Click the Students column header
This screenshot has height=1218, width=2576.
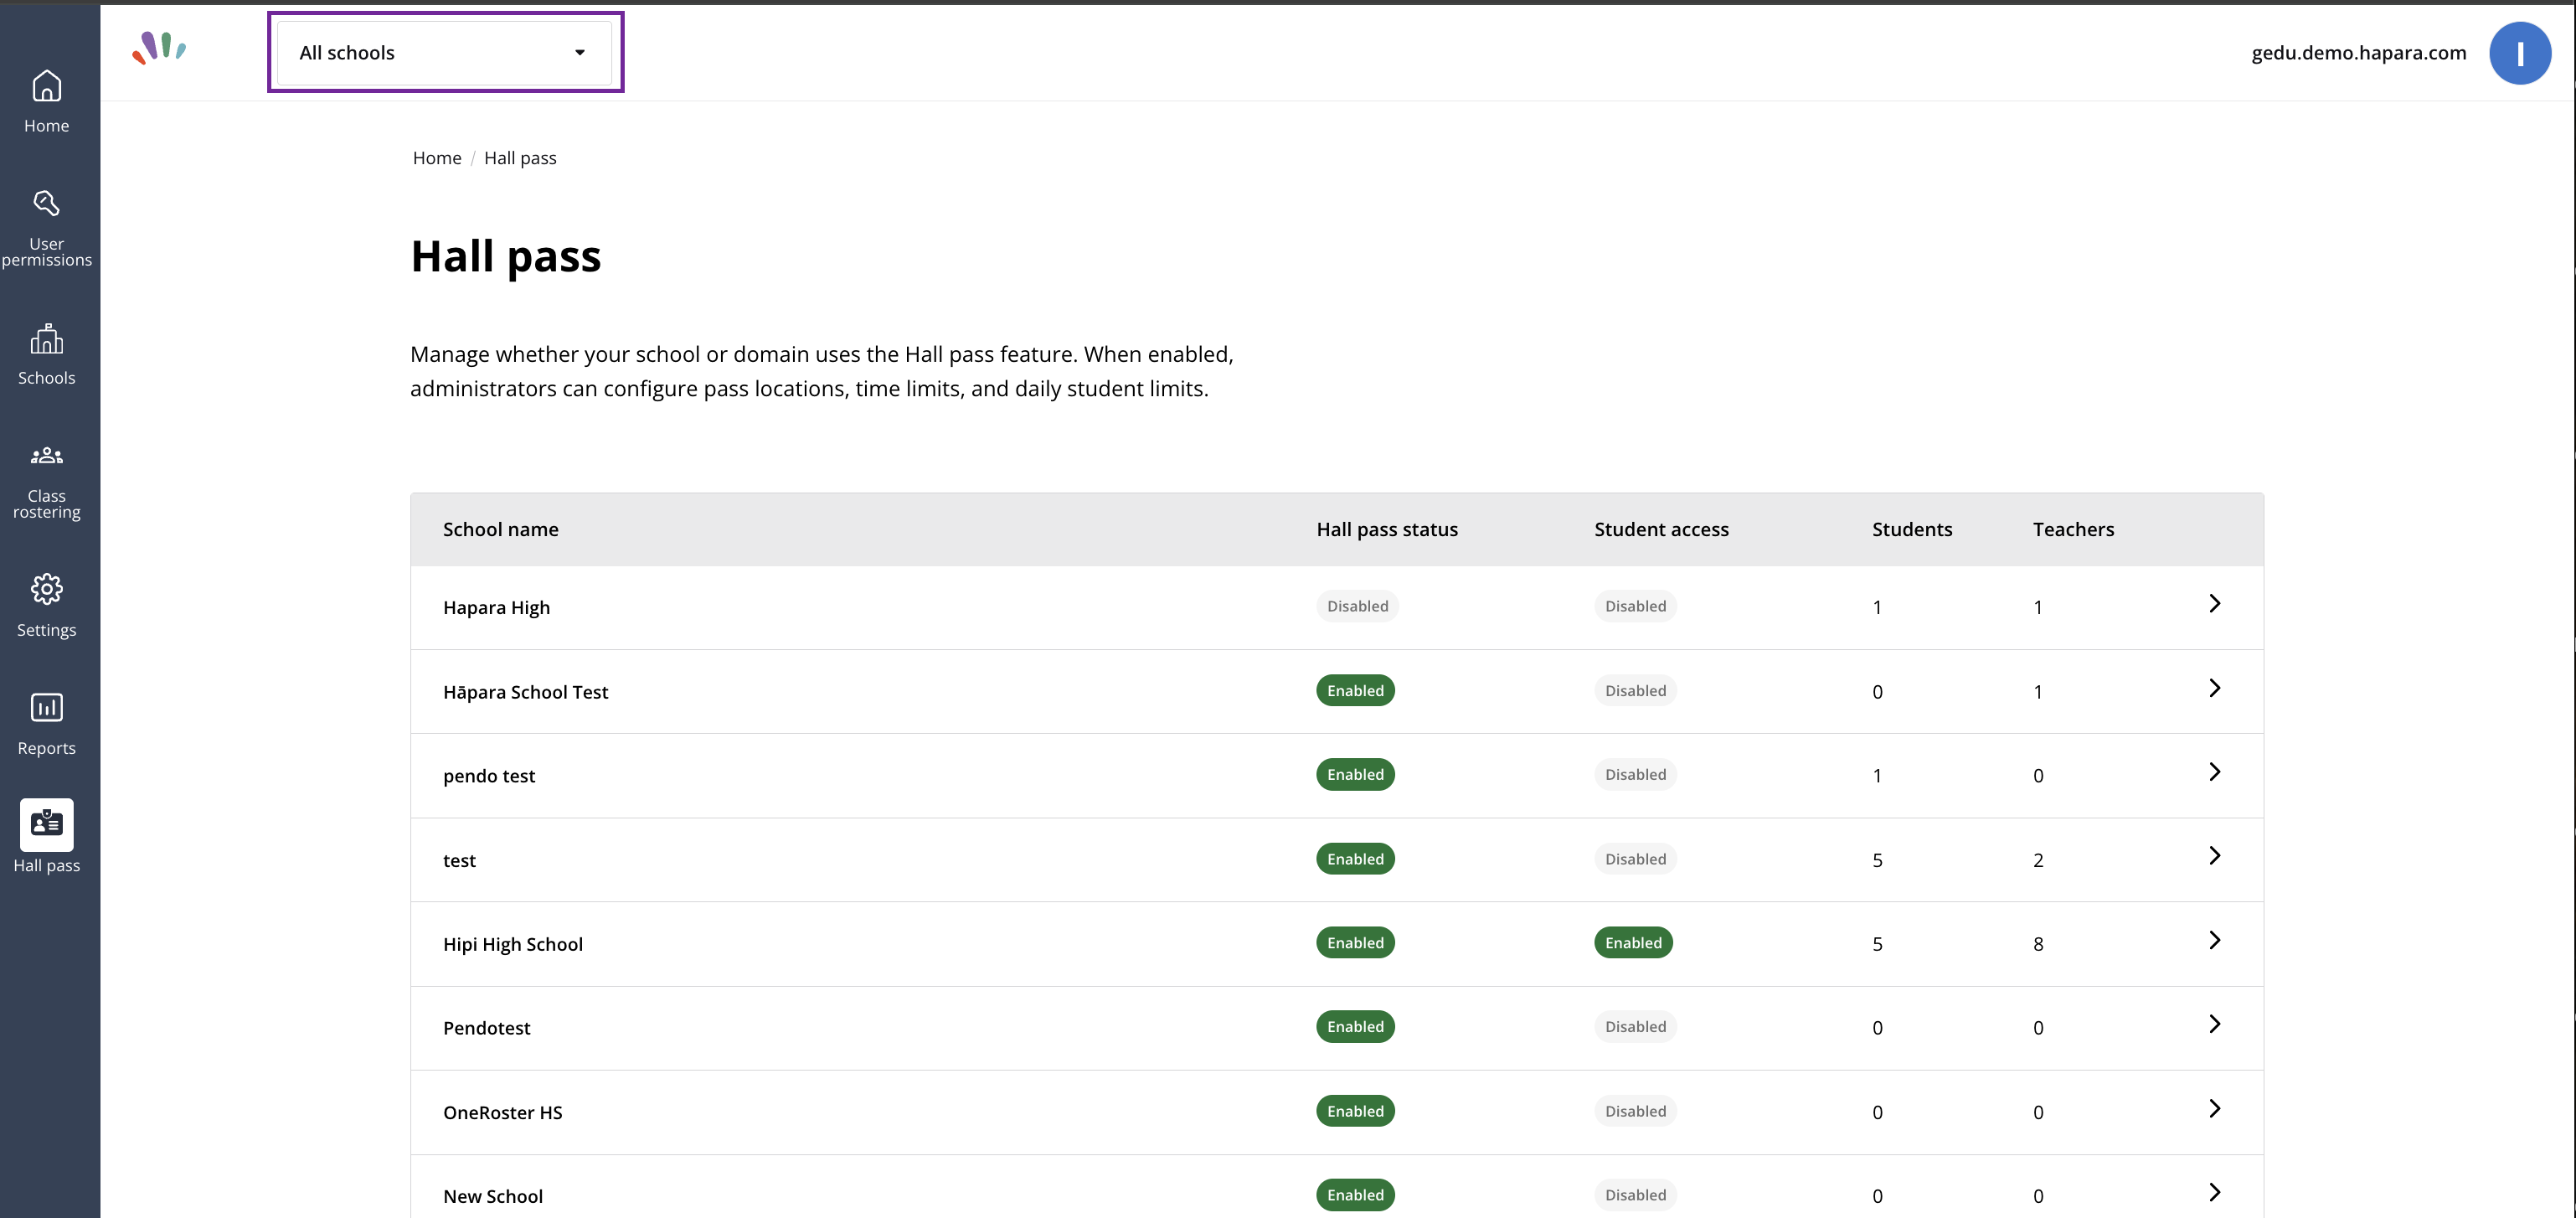pyautogui.click(x=1912, y=529)
